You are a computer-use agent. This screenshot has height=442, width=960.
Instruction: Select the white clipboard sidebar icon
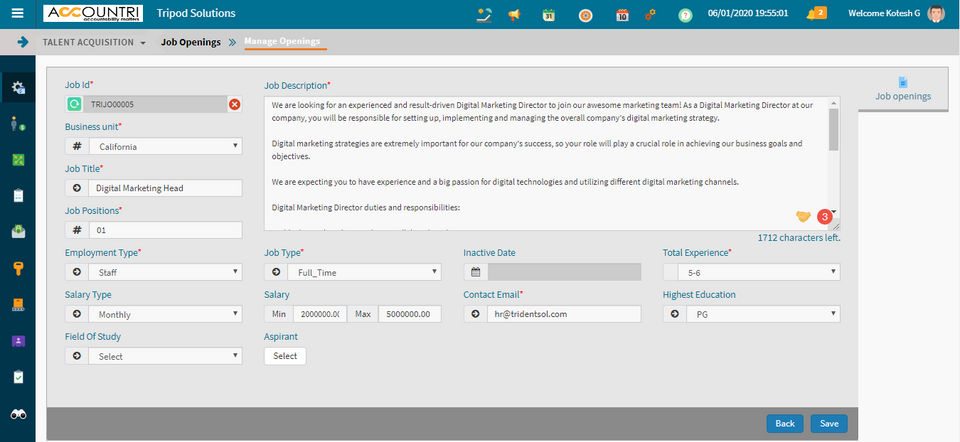click(x=18, y=196)
